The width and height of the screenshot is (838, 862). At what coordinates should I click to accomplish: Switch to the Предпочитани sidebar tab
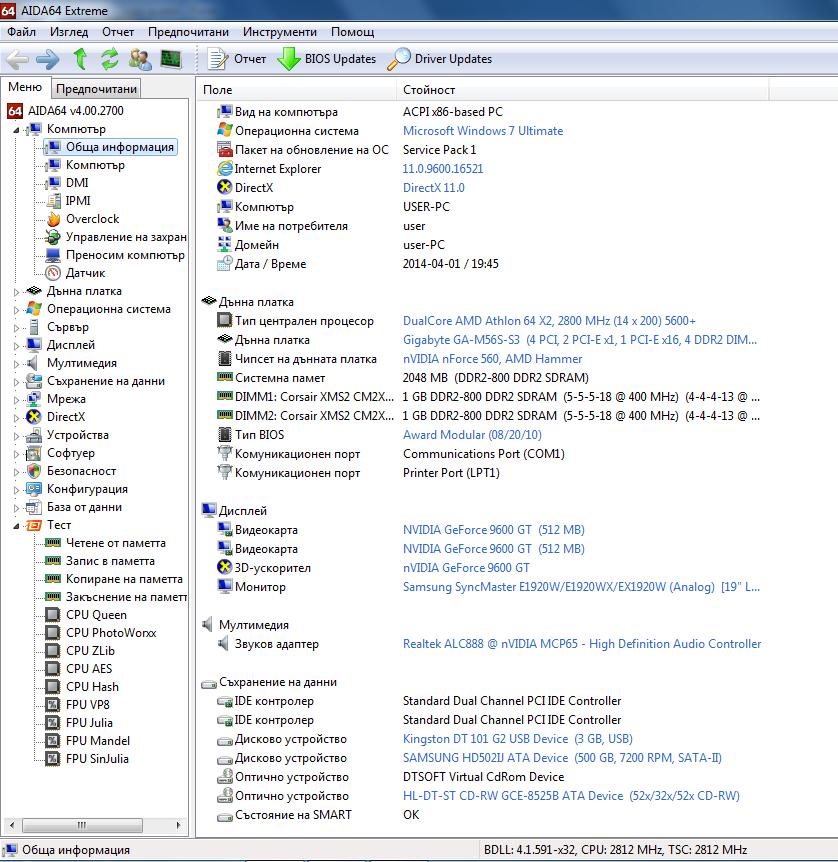[x=96, y=89]
